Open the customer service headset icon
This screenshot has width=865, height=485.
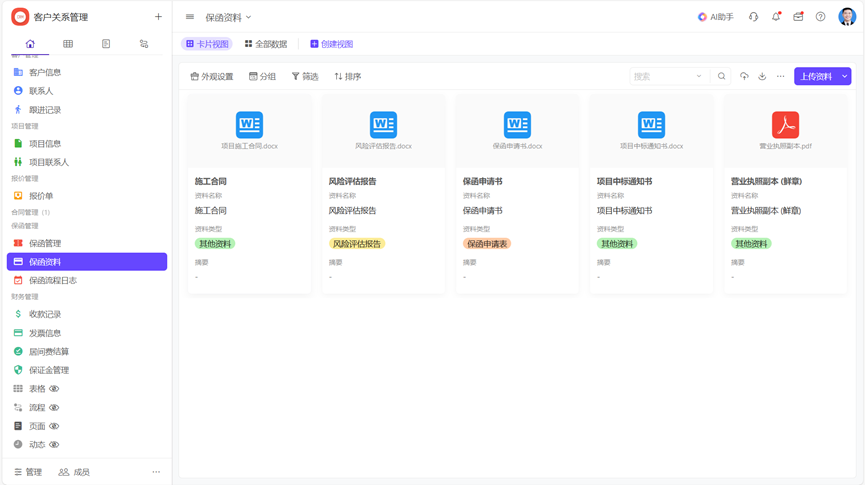[x=754, y=17]
